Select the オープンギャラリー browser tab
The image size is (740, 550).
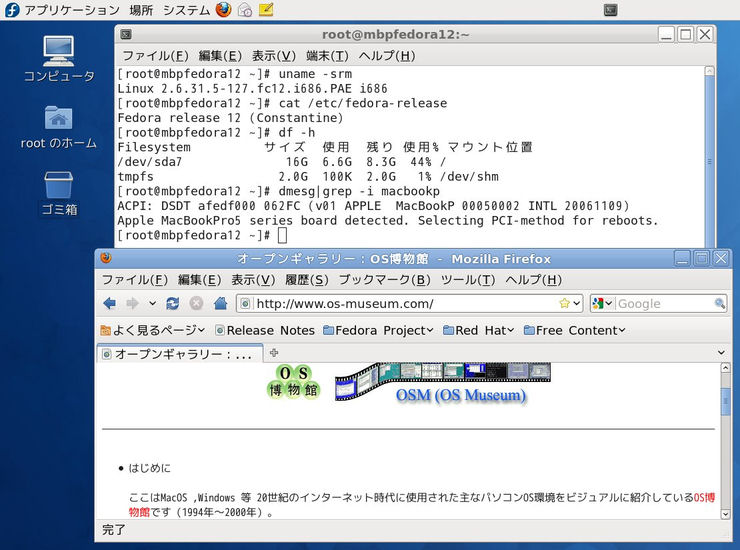[180, 354]
